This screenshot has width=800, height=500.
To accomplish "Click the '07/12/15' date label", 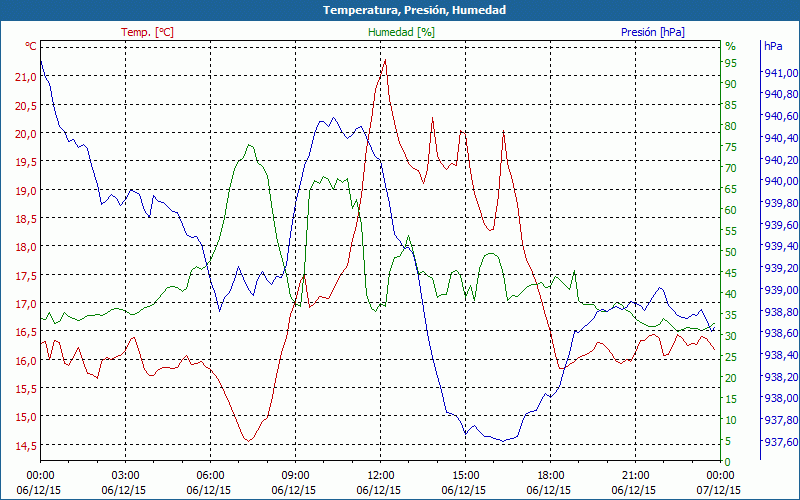I will click(x=718, y=490).
